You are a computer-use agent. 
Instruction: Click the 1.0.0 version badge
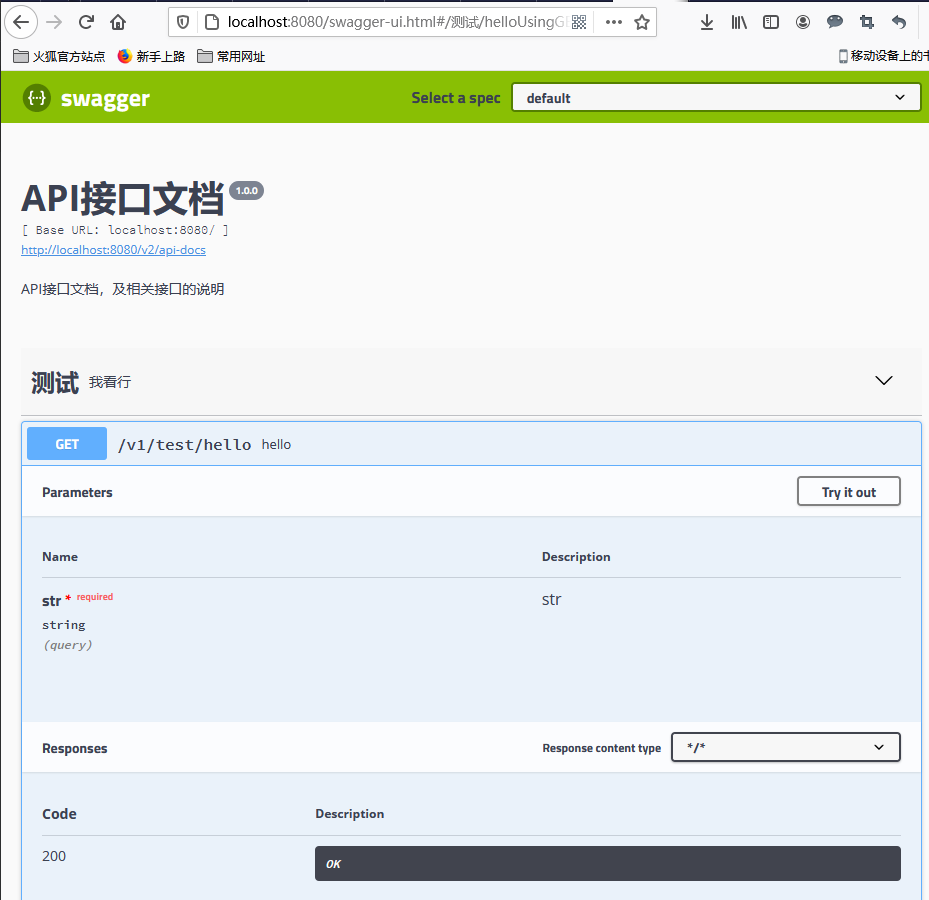[246, 191]
